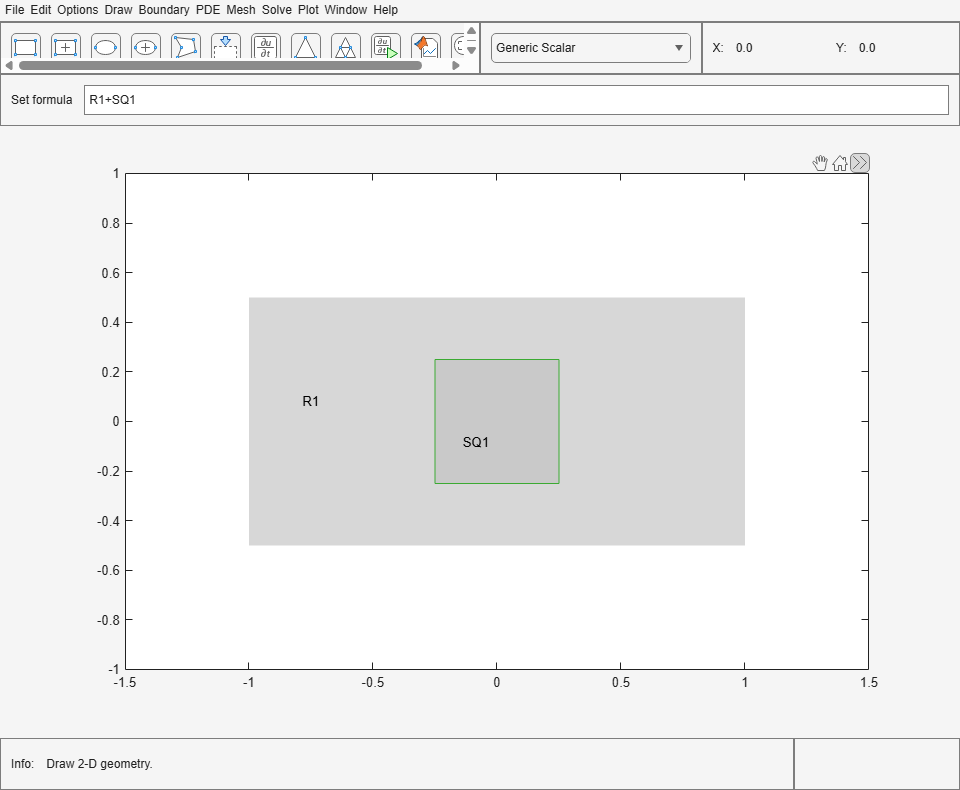This screenshot has height=790, width=960.
Task: Open the PDE specification dialog via ∂u/∂t icon
Action: (265, 46)
